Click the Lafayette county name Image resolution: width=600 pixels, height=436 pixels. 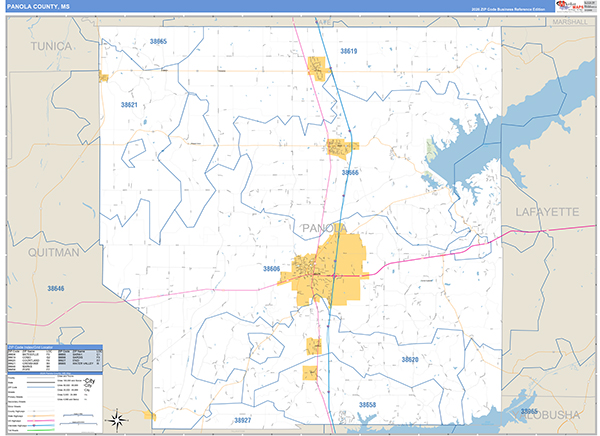547,212
